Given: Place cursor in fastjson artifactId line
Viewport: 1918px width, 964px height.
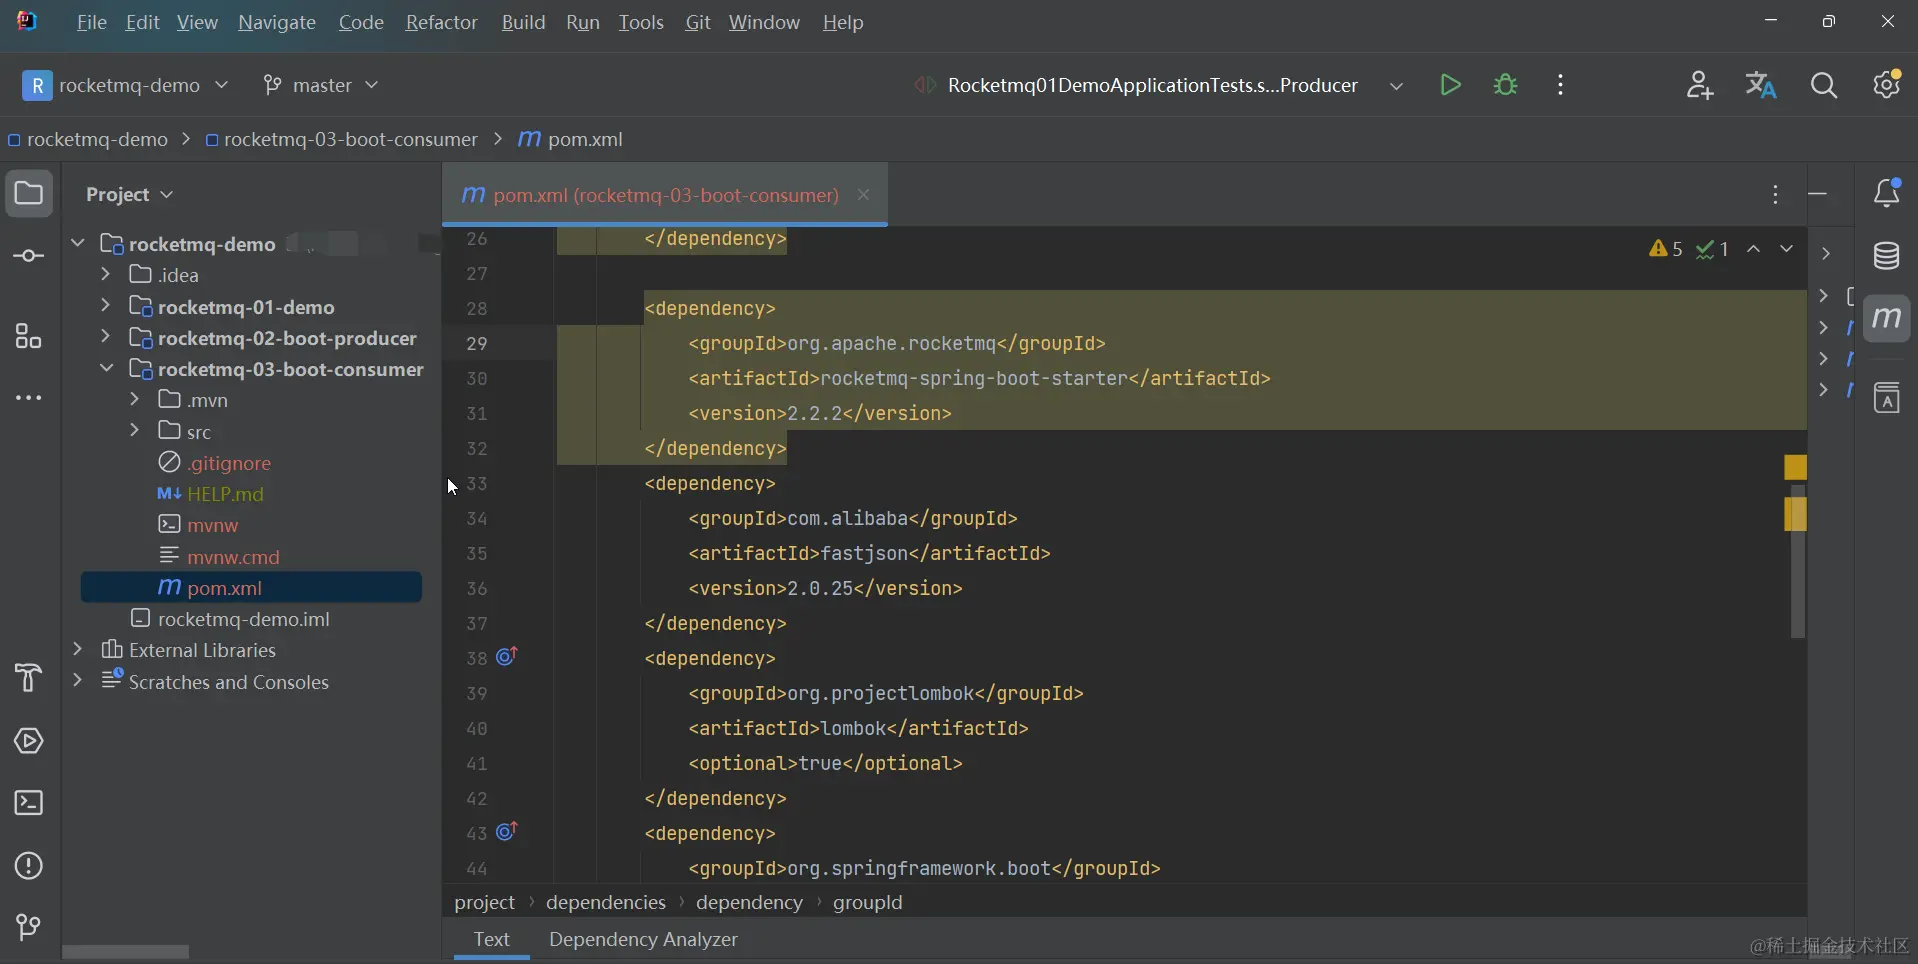Looking at the screenshot, I should [x=869, y=553].
